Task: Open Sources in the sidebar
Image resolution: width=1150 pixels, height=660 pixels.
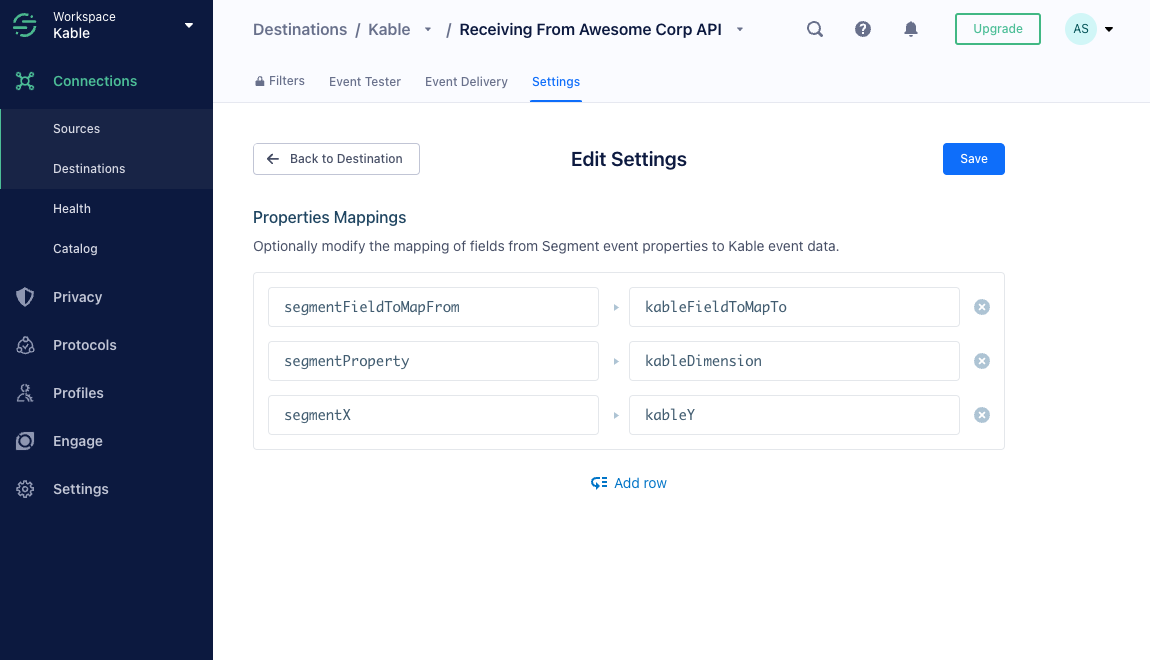Action: (x=76, y=128)
